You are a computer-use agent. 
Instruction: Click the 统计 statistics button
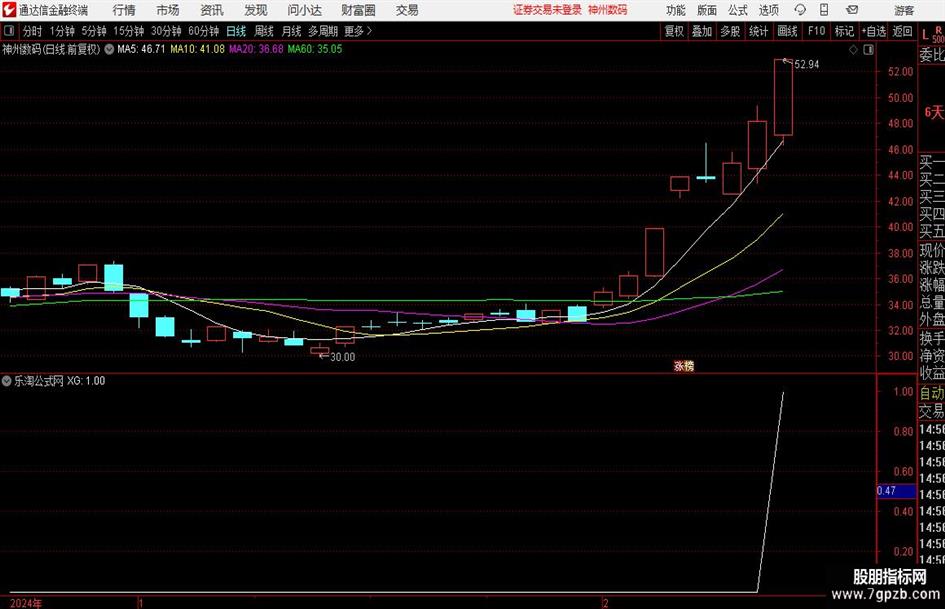759,31
